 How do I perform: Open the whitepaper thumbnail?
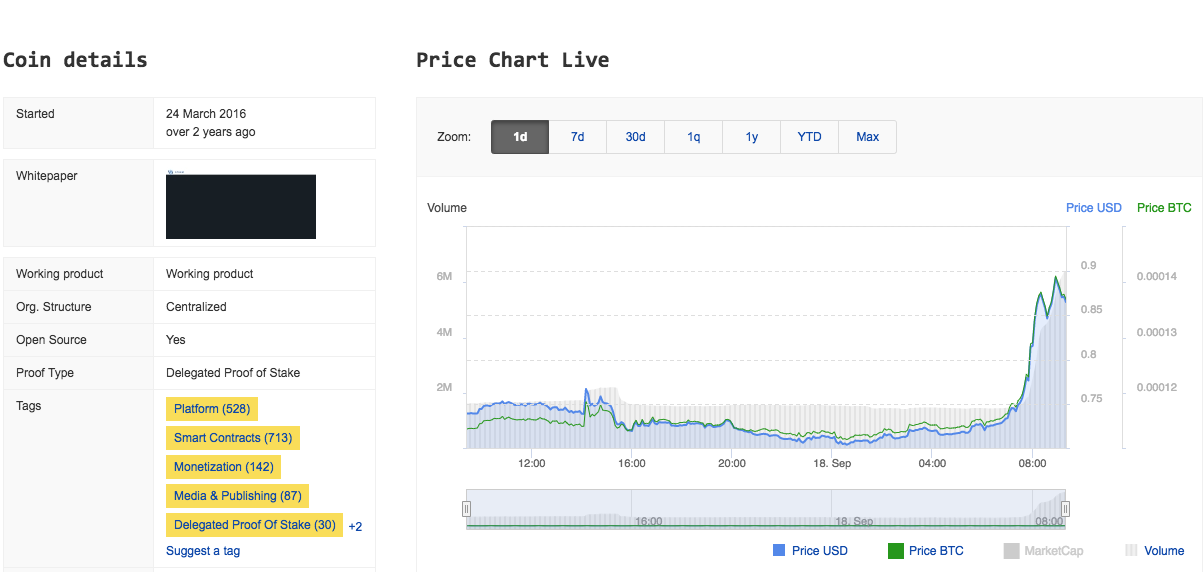pos(241,206)
